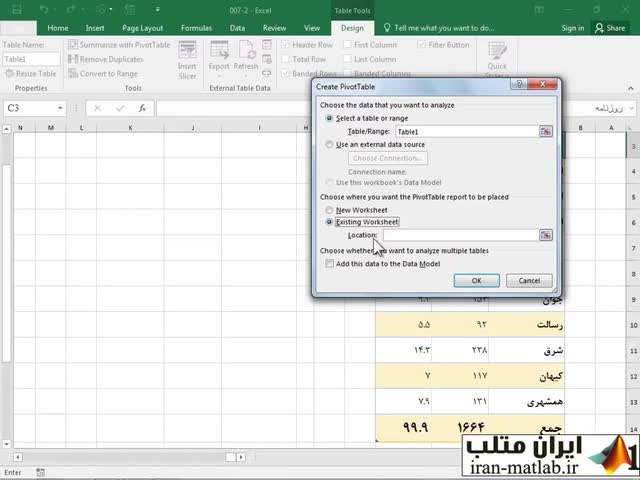
Task: Click the Location range selector icon
Action: [546, 235]
